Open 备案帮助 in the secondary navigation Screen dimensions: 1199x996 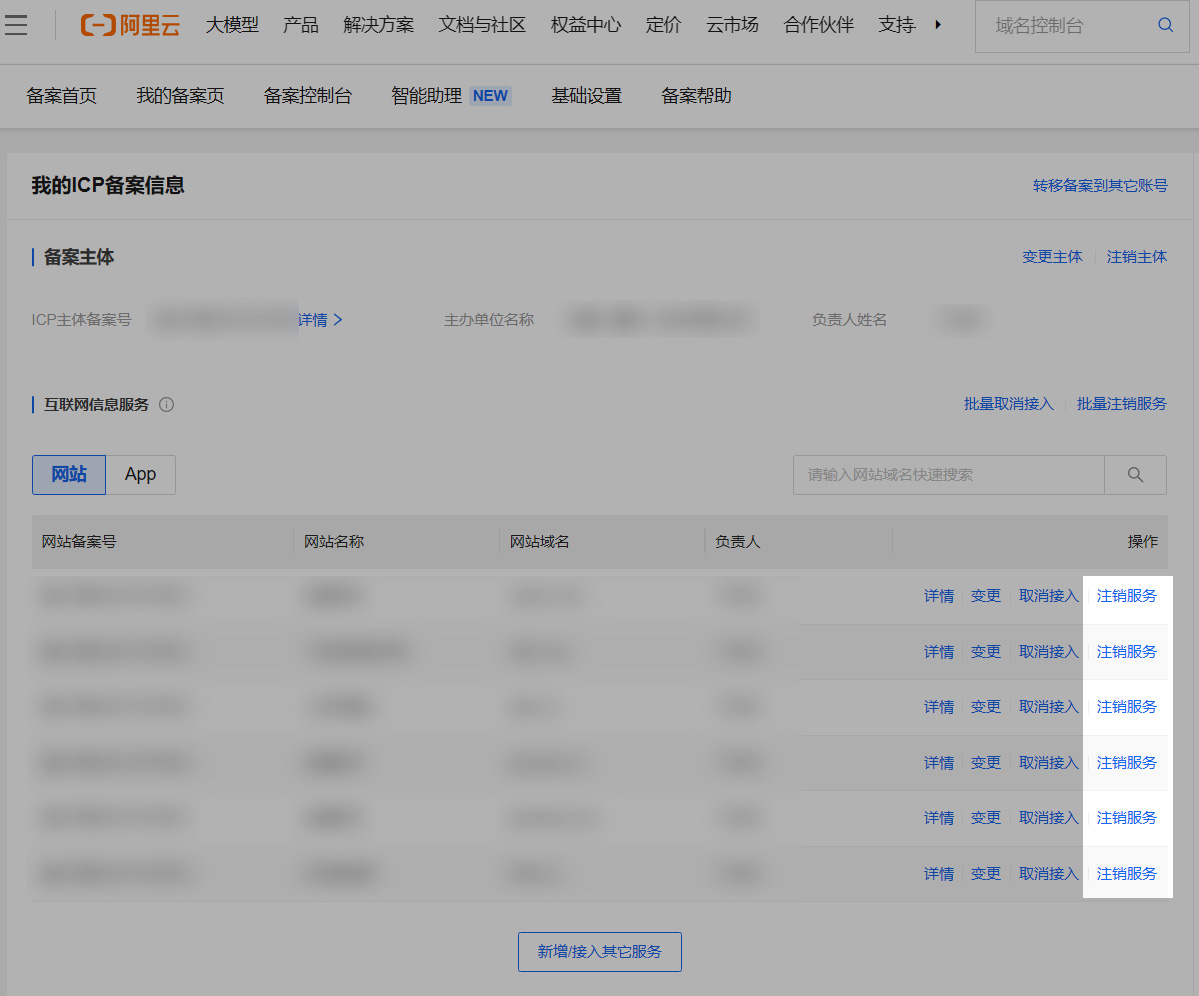696,96
